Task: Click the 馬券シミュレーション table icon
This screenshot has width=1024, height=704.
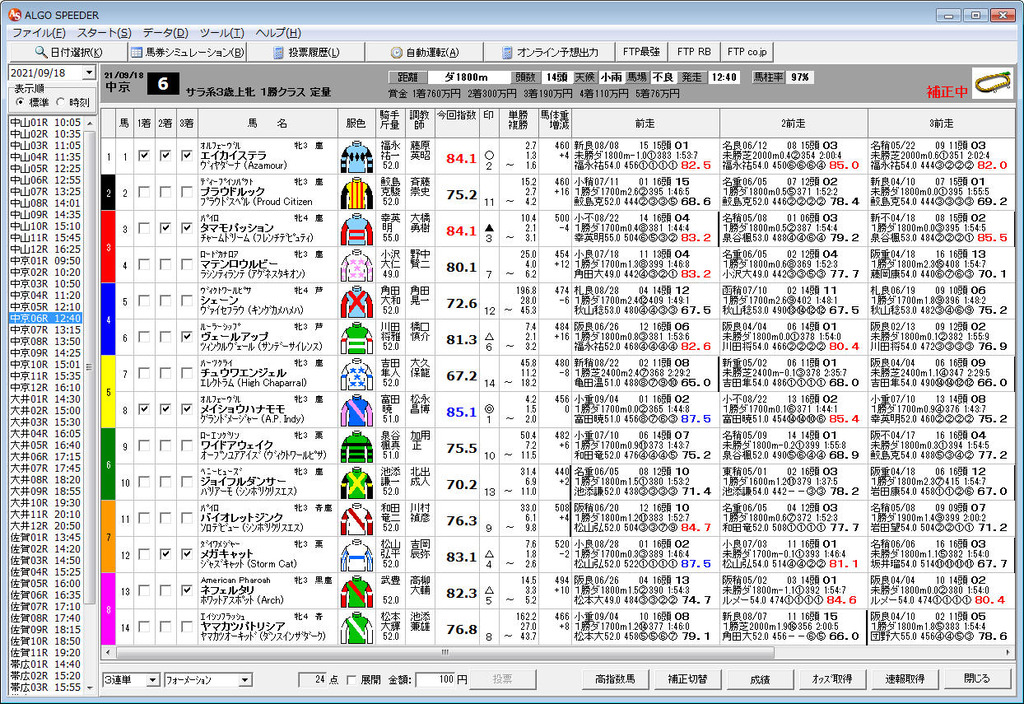Action: (x=136, y=52)
